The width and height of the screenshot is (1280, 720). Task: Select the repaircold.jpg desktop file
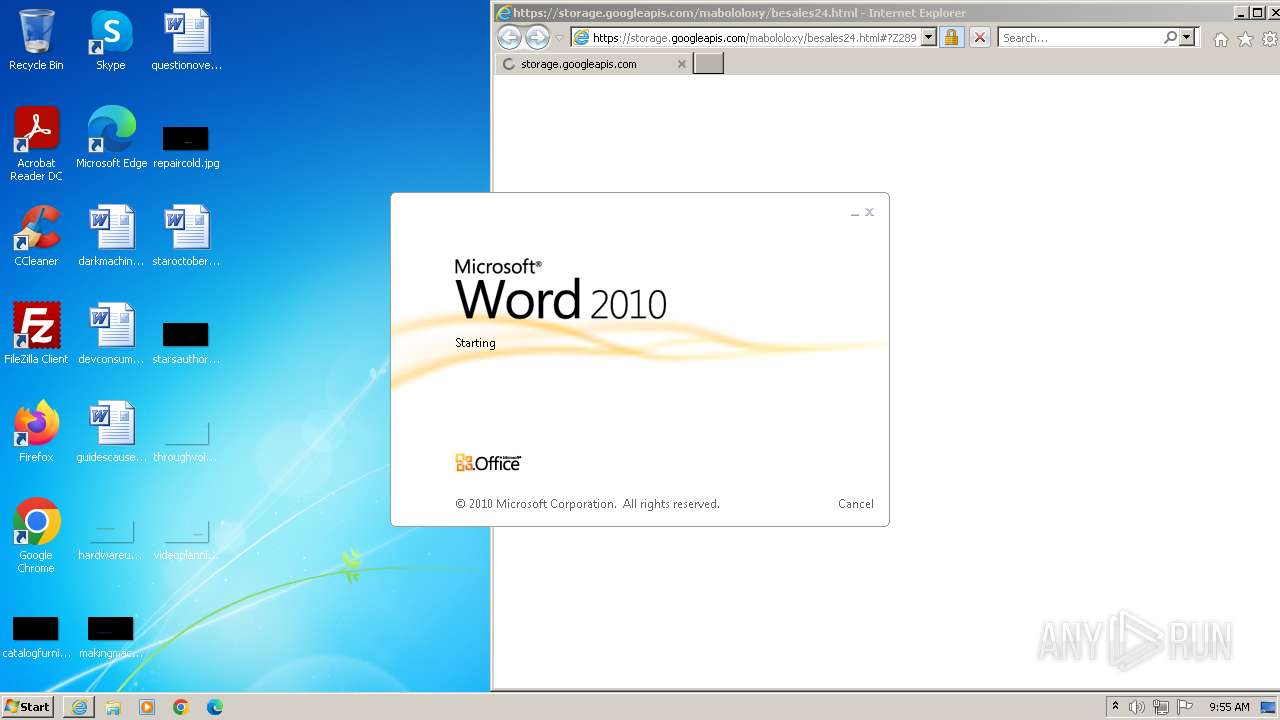click(186, 145)
